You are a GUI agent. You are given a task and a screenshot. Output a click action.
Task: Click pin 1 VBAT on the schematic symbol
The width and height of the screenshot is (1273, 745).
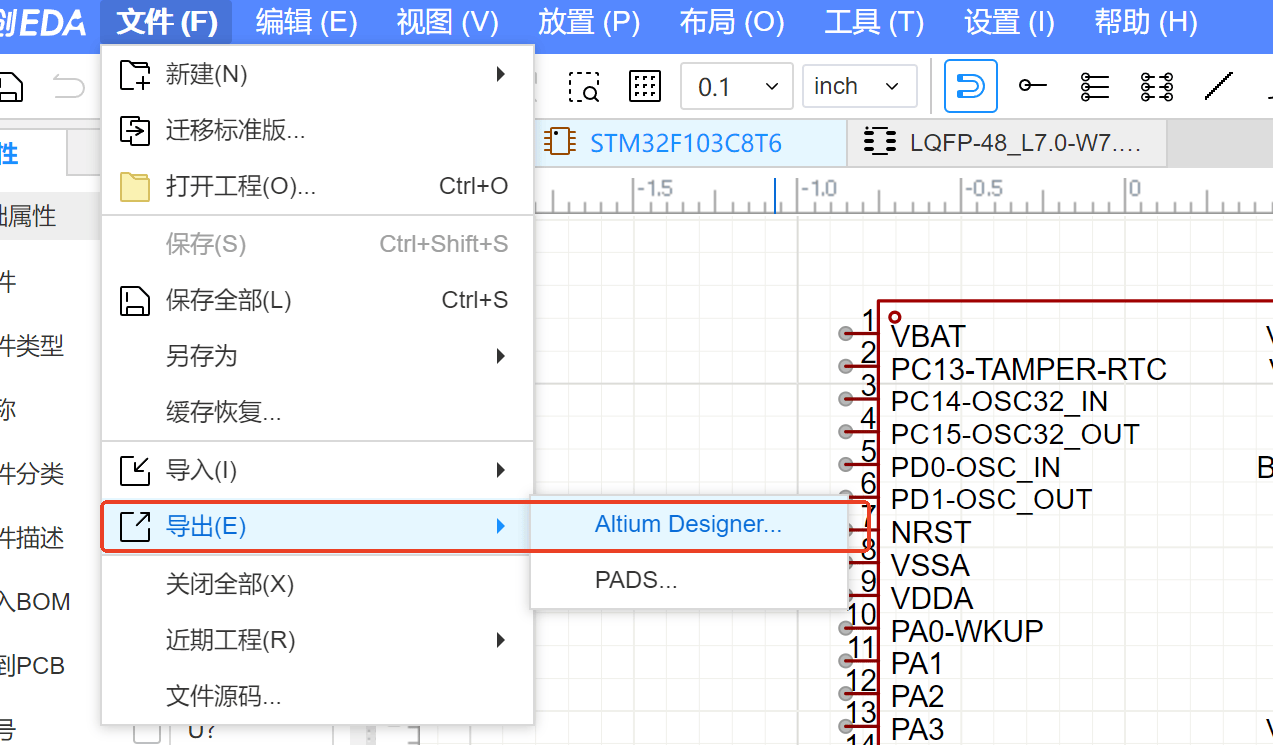[925, 336]
